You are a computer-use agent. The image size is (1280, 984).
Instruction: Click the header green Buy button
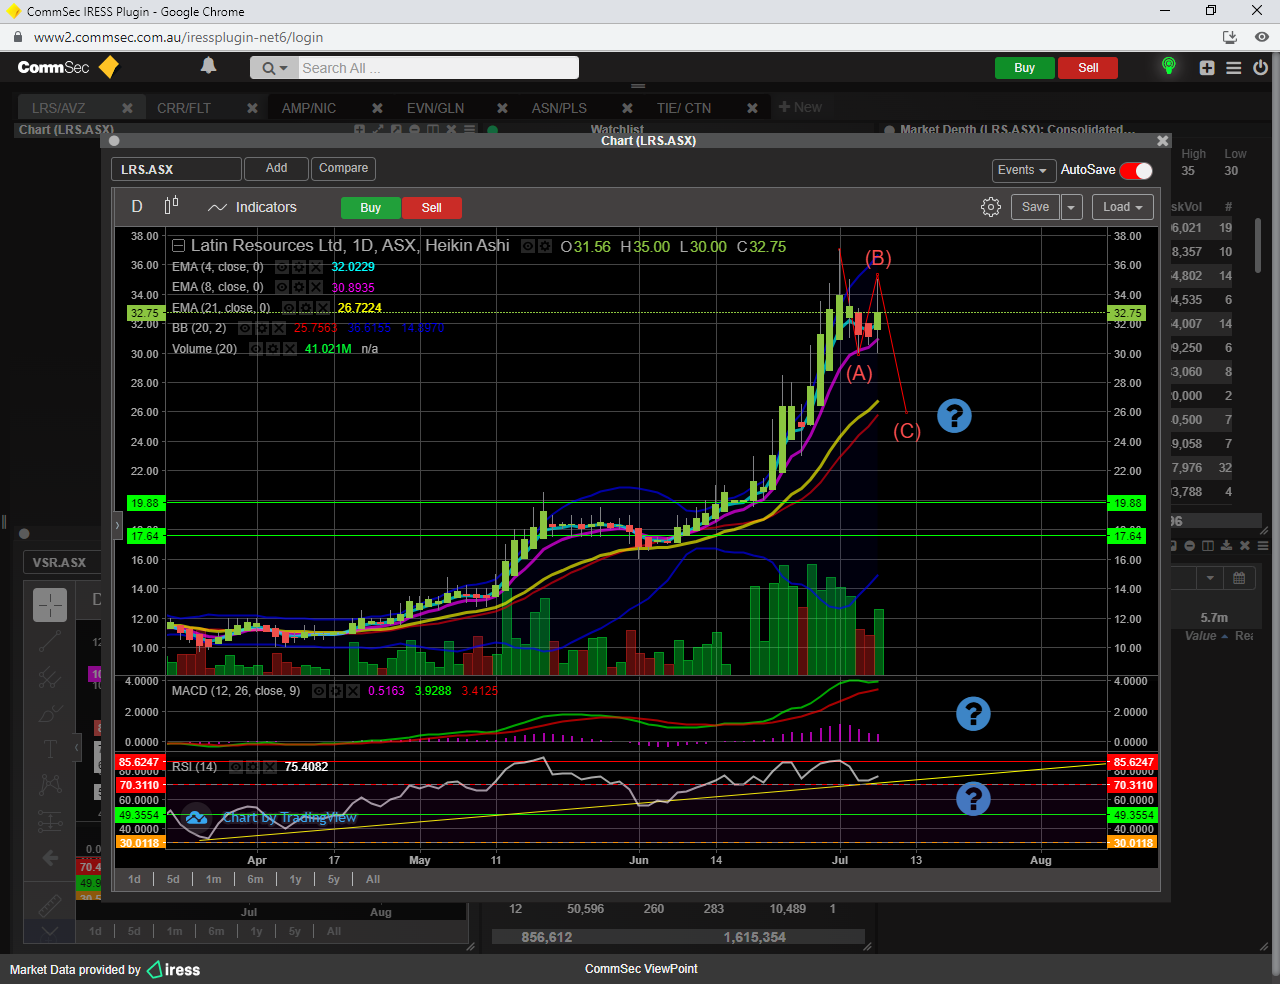pyautogui.click(x=1024, y=68)
